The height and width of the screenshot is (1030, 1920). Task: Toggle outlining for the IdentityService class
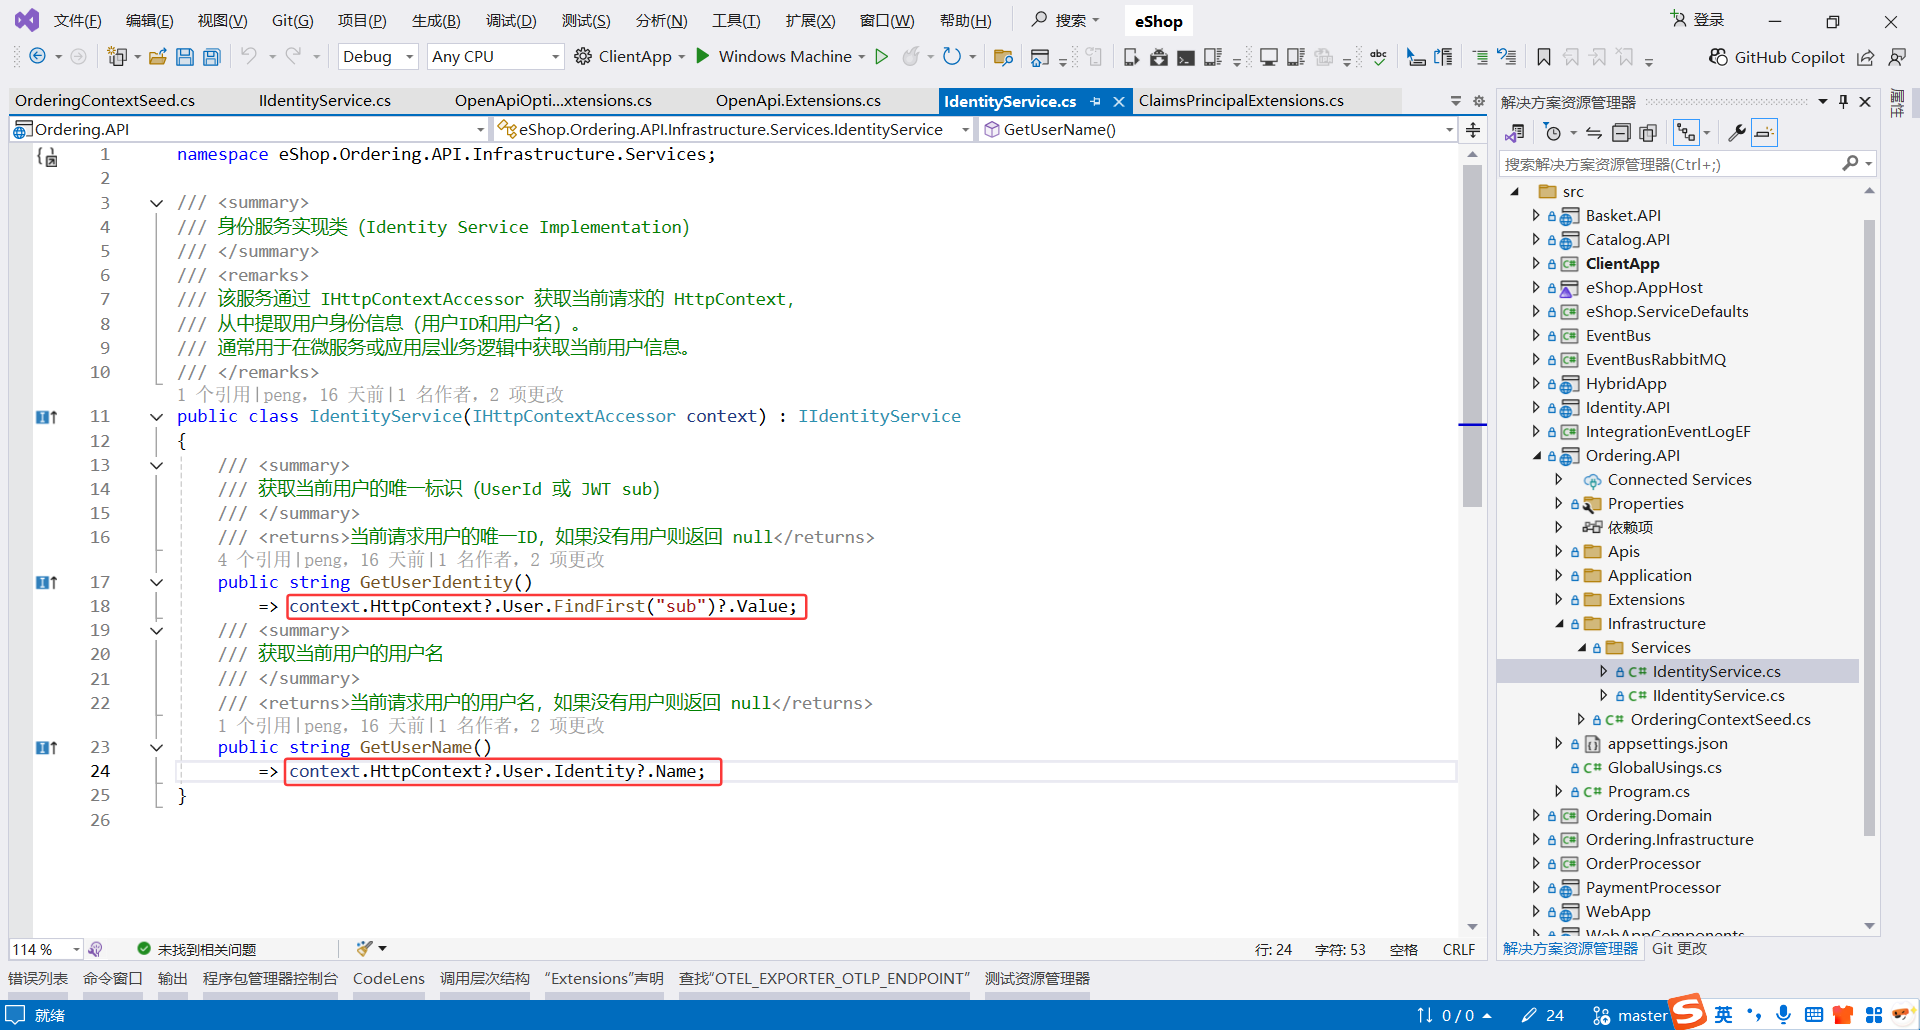(157, 417)
